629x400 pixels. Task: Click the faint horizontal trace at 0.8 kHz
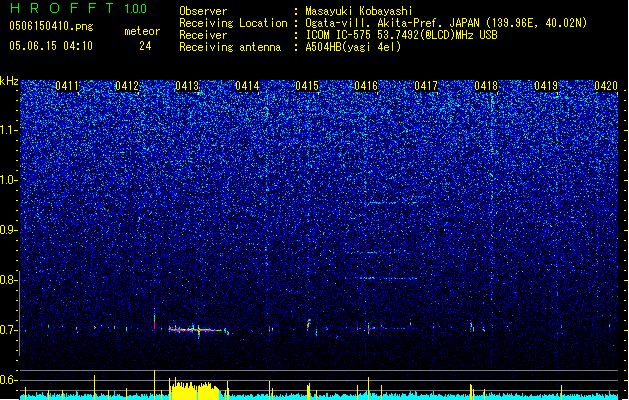click(x=381, y=278)
